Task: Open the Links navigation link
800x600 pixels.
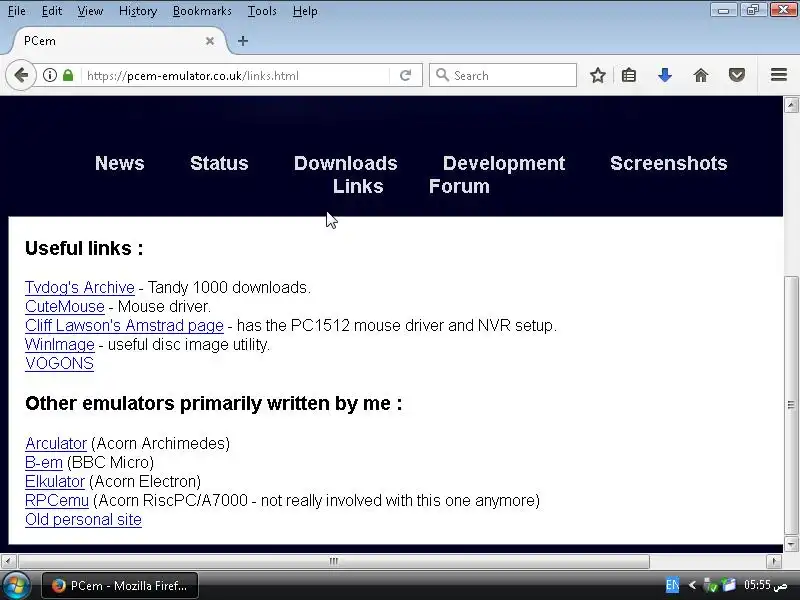Action: point(358,186)
